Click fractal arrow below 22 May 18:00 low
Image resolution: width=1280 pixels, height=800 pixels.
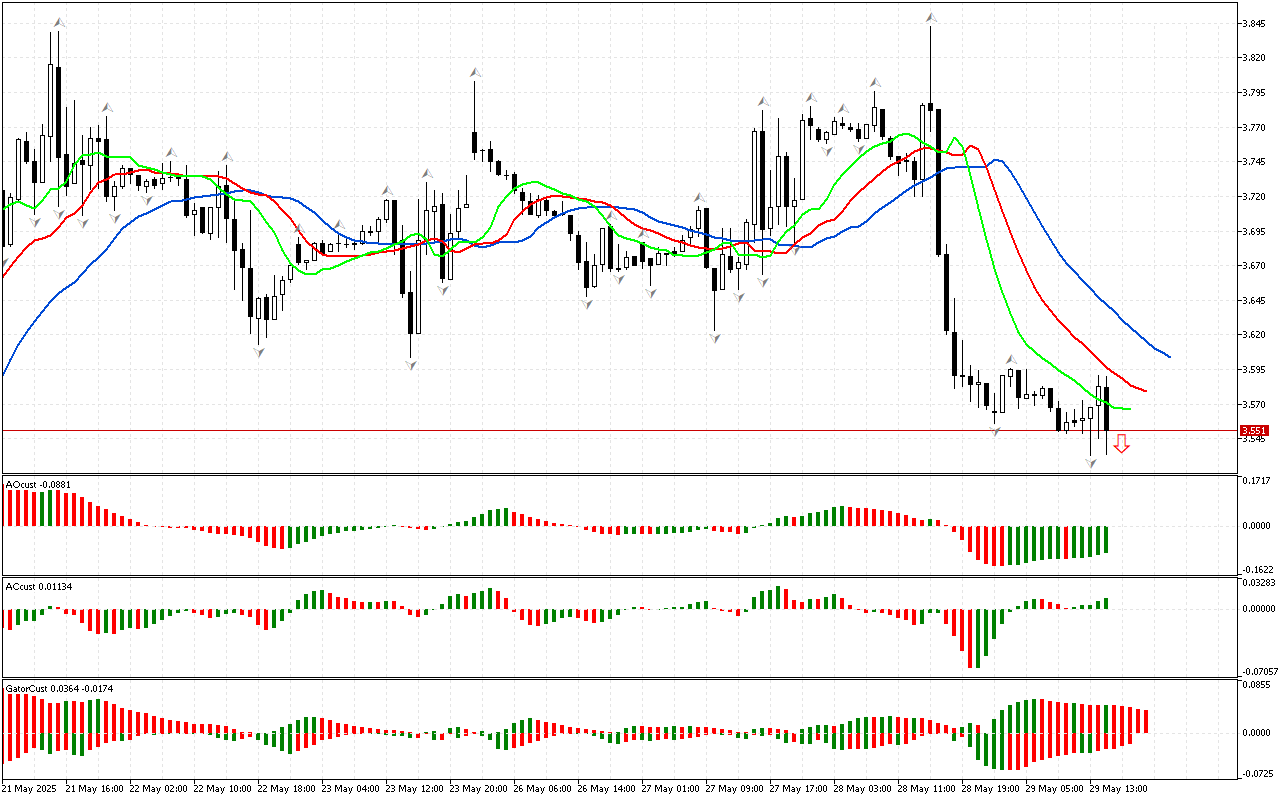pyautogui.click(x=259, y=351)
